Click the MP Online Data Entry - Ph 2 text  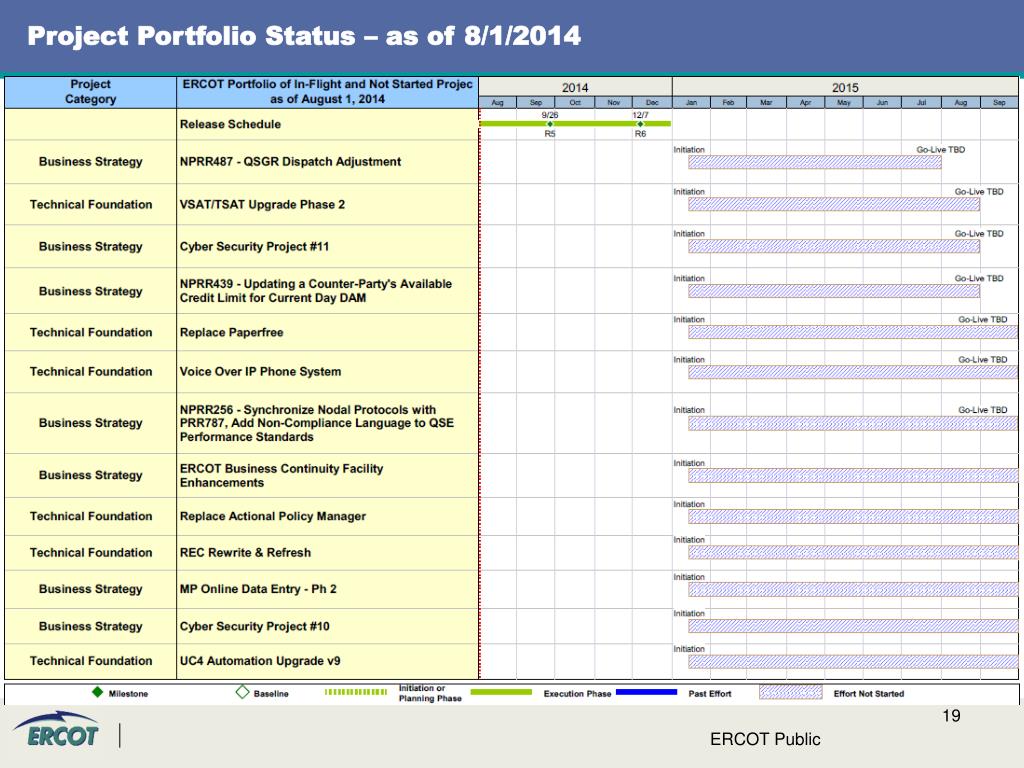coord(259,589)
